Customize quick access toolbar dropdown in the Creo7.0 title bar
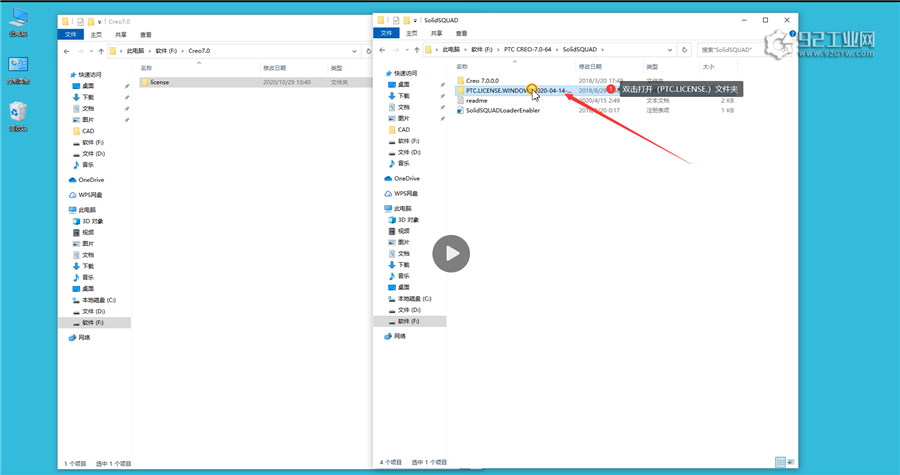Screen dimensions: 900x475 [100, 22]
